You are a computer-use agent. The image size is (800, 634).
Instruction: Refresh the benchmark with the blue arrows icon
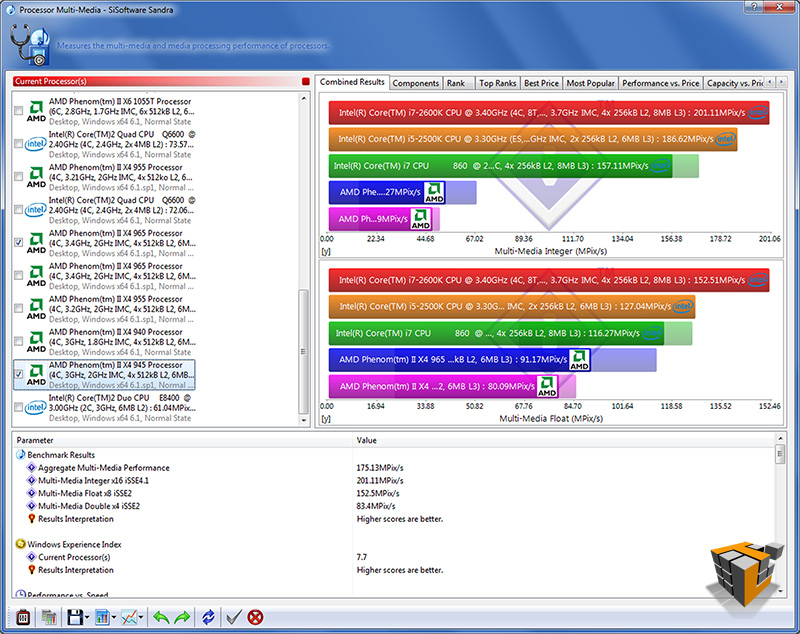point(208,618)
